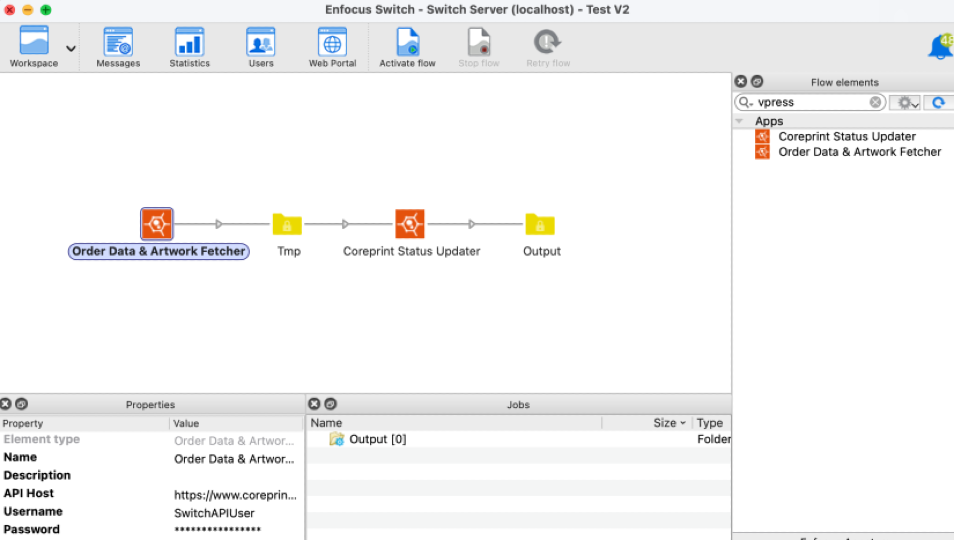
Task: Click the Property column header
Action: (85, 423)
